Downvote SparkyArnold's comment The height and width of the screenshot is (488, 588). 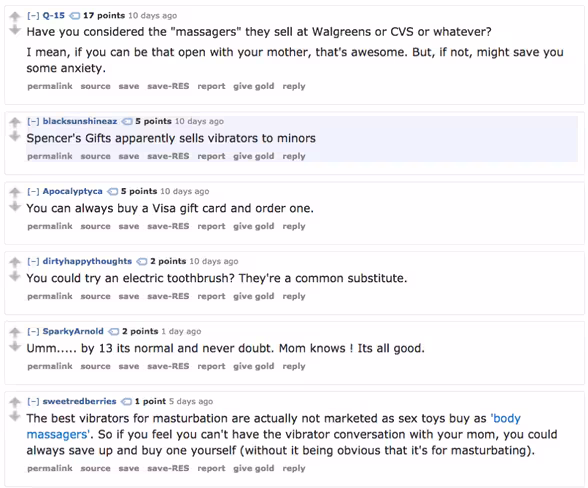coord(15,346)
